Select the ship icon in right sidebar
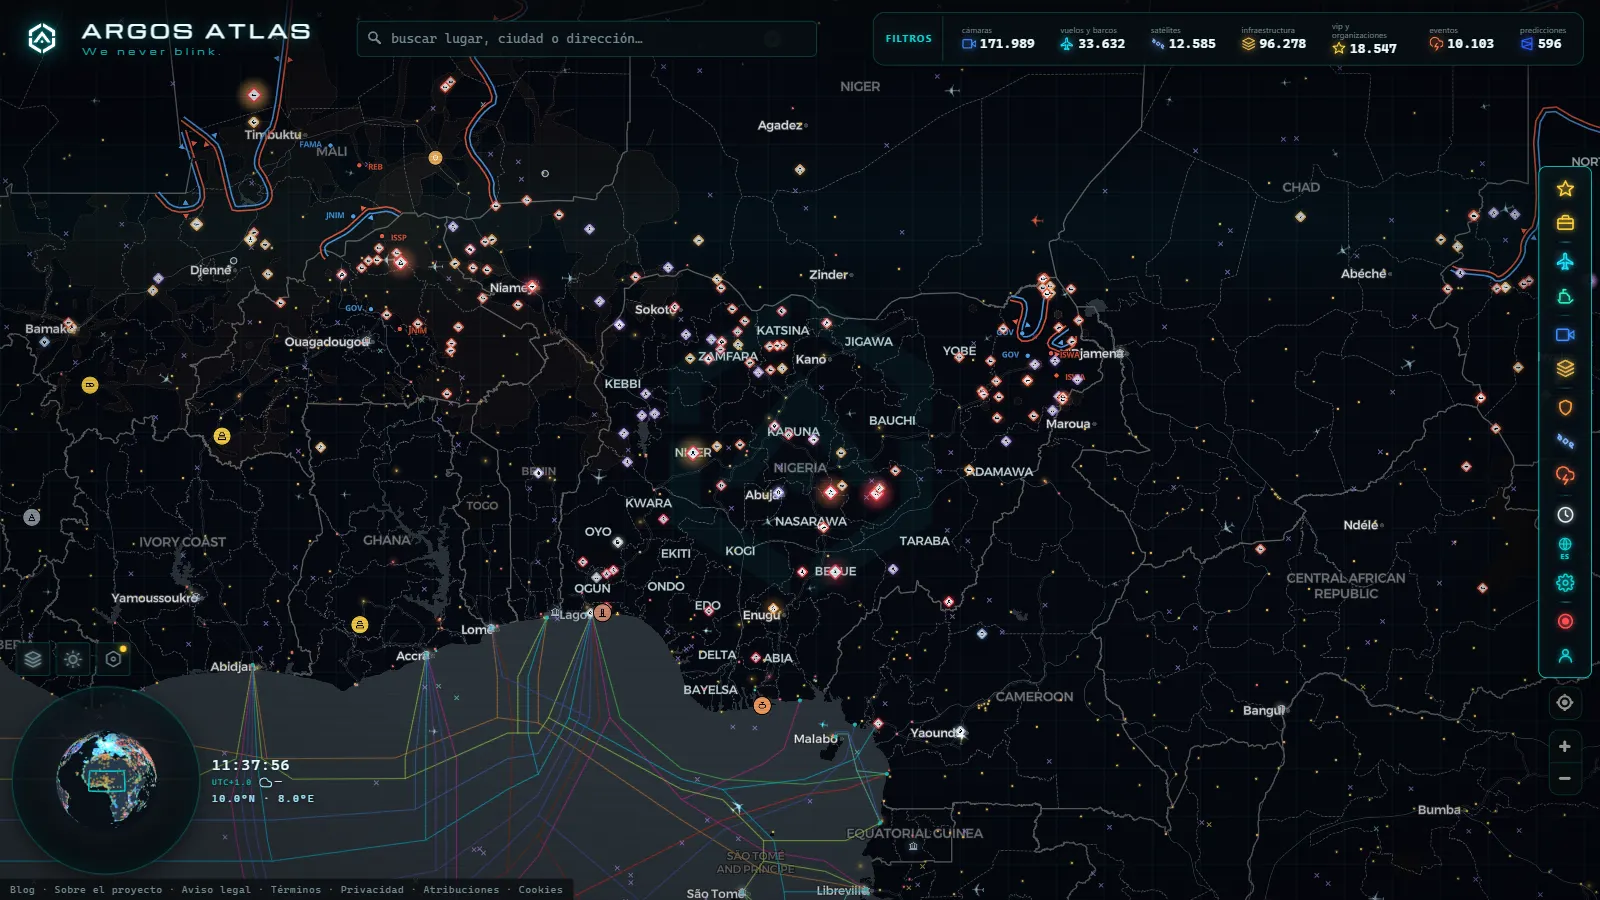Viewport: 1600px width, 900px height. (x=1565, y=297)
